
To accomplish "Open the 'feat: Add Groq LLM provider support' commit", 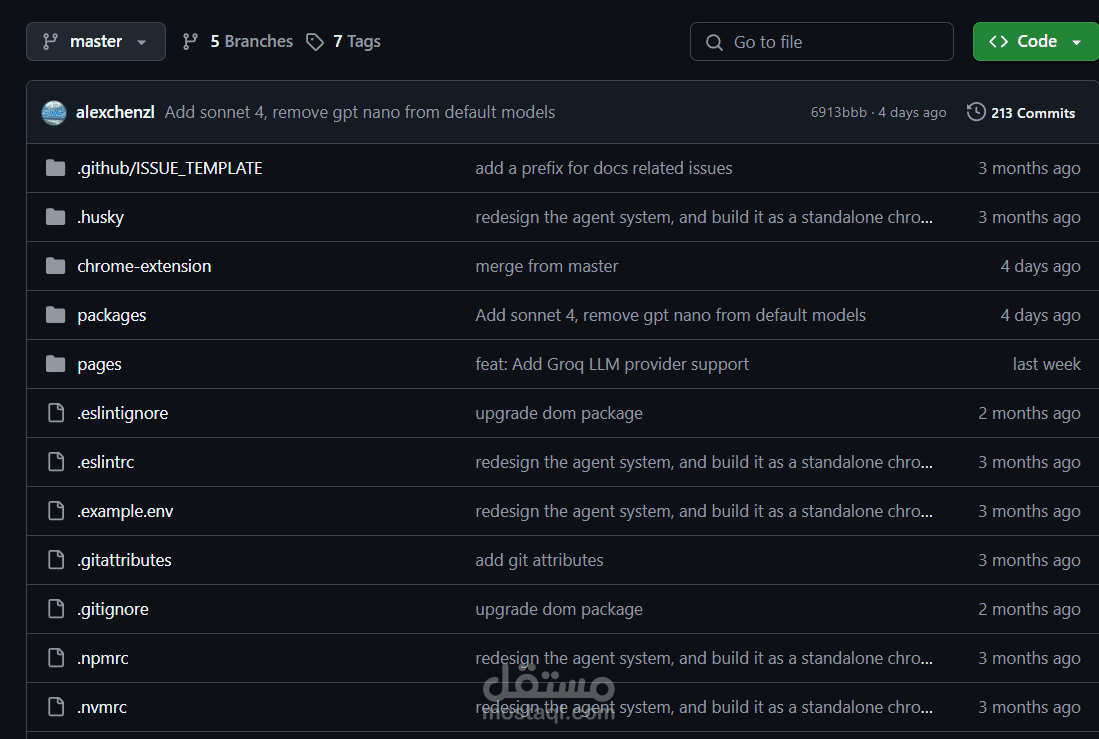I will 612,364.
